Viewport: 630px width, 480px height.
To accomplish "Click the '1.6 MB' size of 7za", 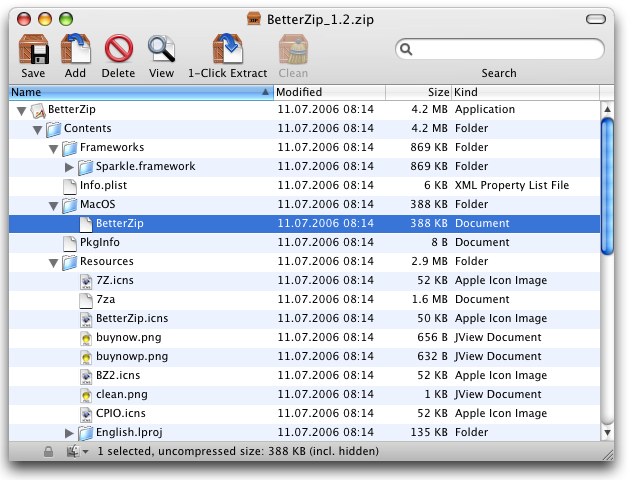I will [x=430, y=299].
